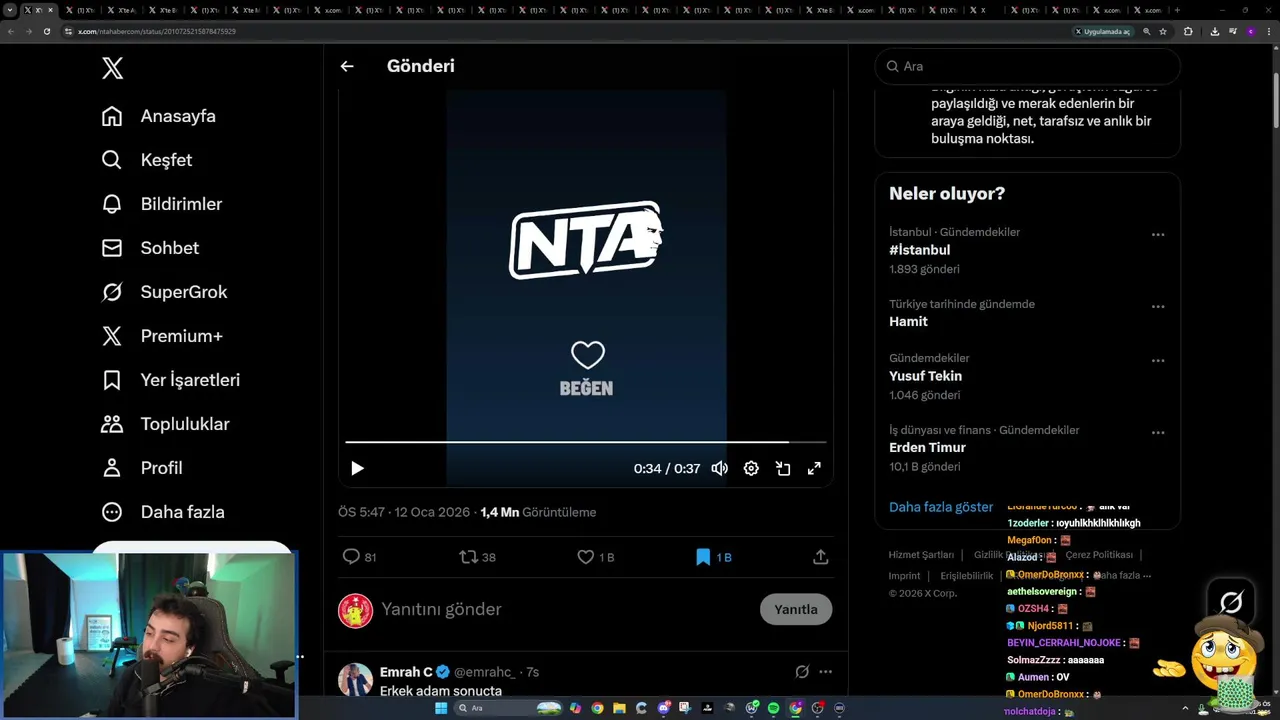Screen dimensions: 1280x720
Task: Open replies via comment icon showing 81
Action: [360, 557]
